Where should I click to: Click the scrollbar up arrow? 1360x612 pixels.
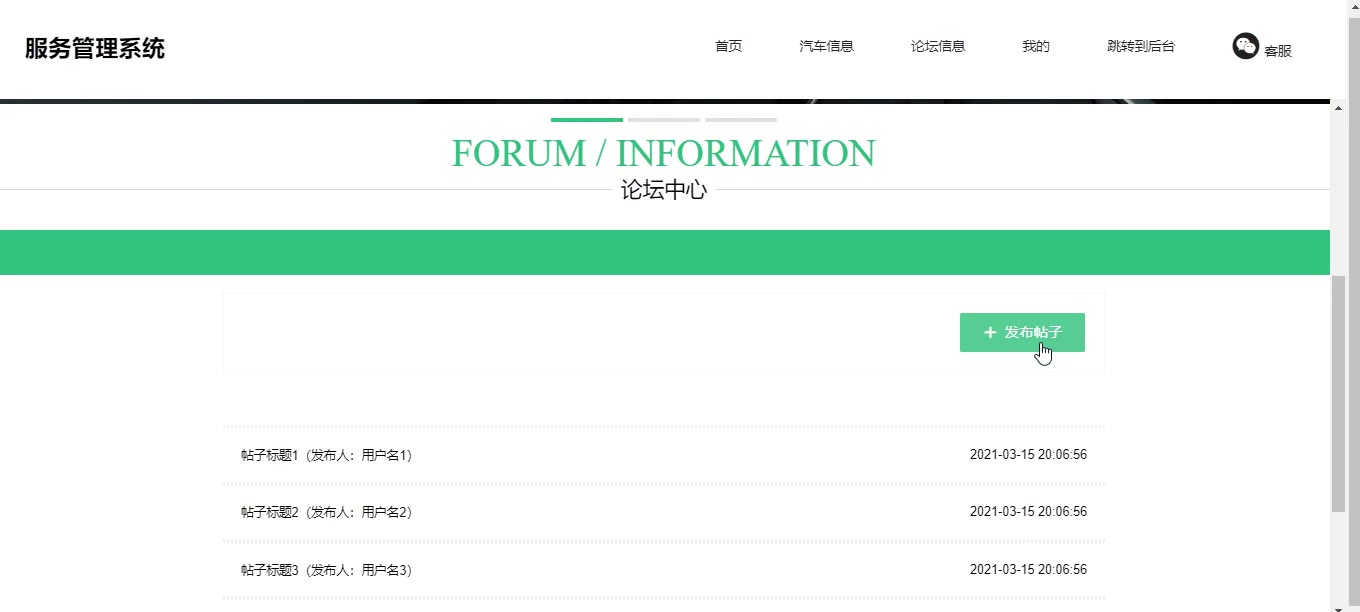1338,107
